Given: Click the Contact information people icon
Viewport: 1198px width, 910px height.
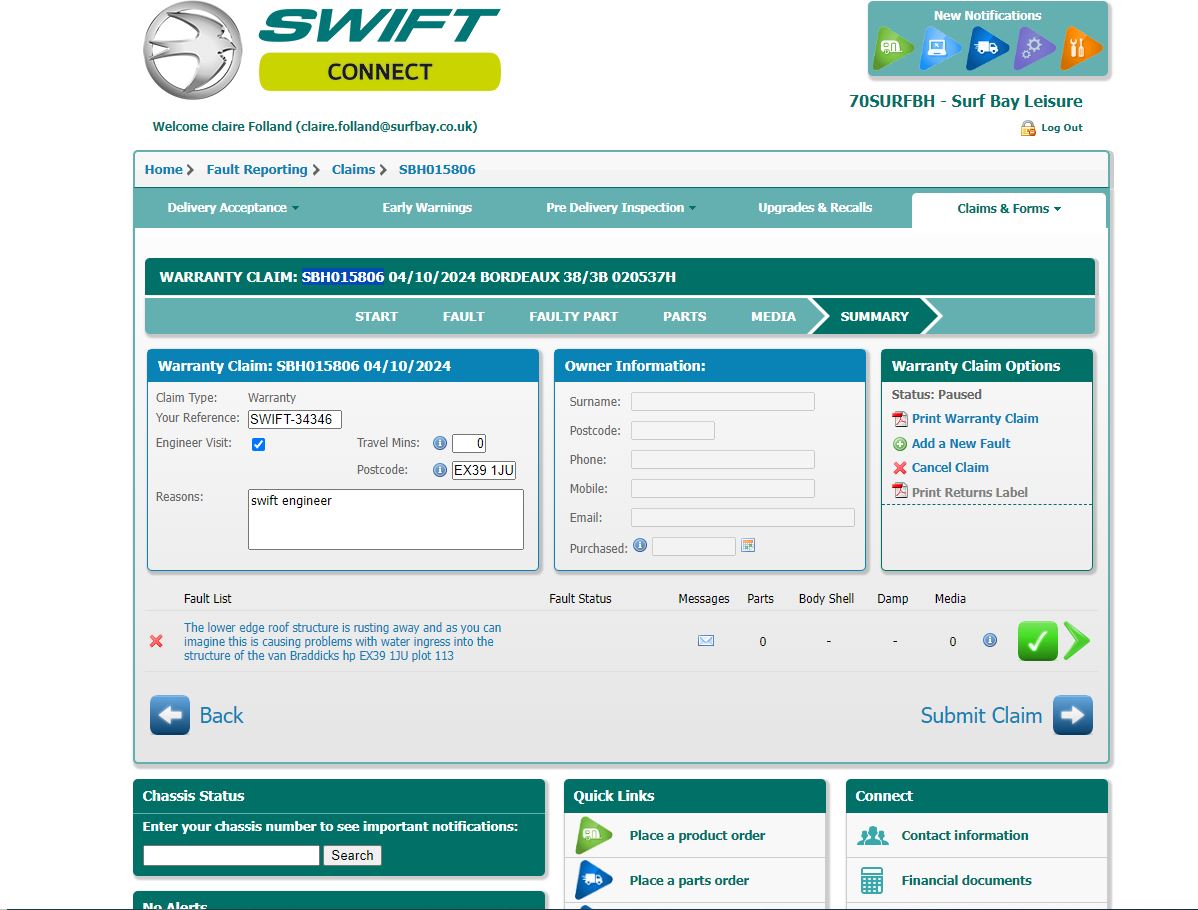Looking at the screenshot, I should point(873,836).
